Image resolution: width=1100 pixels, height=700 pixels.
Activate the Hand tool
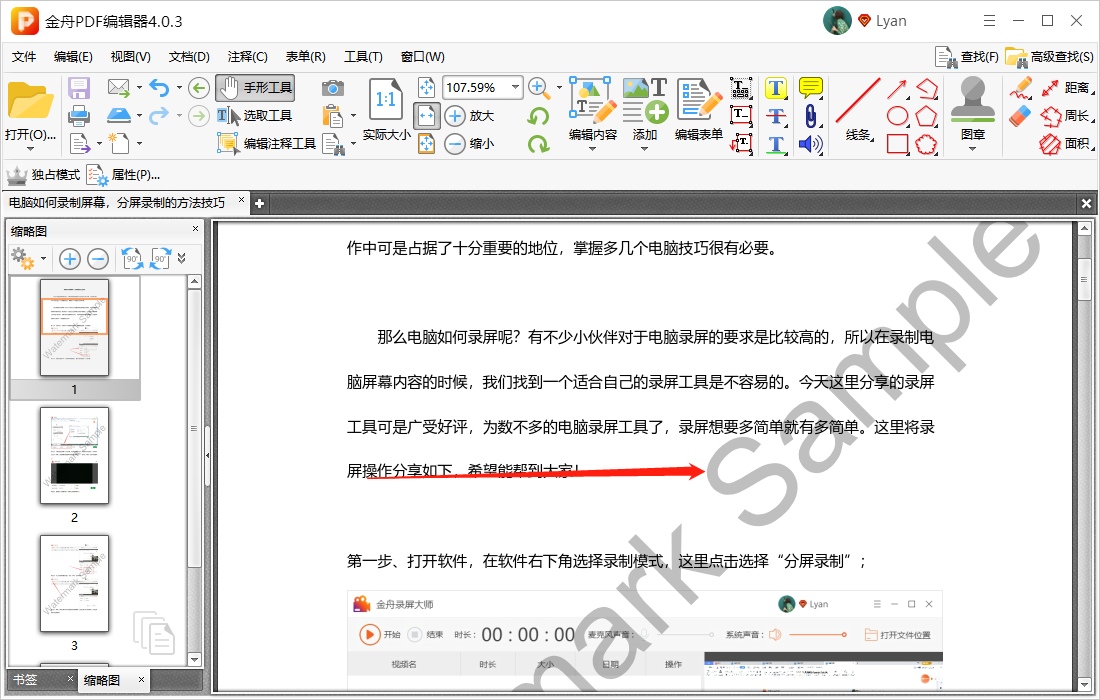(255, 88)
